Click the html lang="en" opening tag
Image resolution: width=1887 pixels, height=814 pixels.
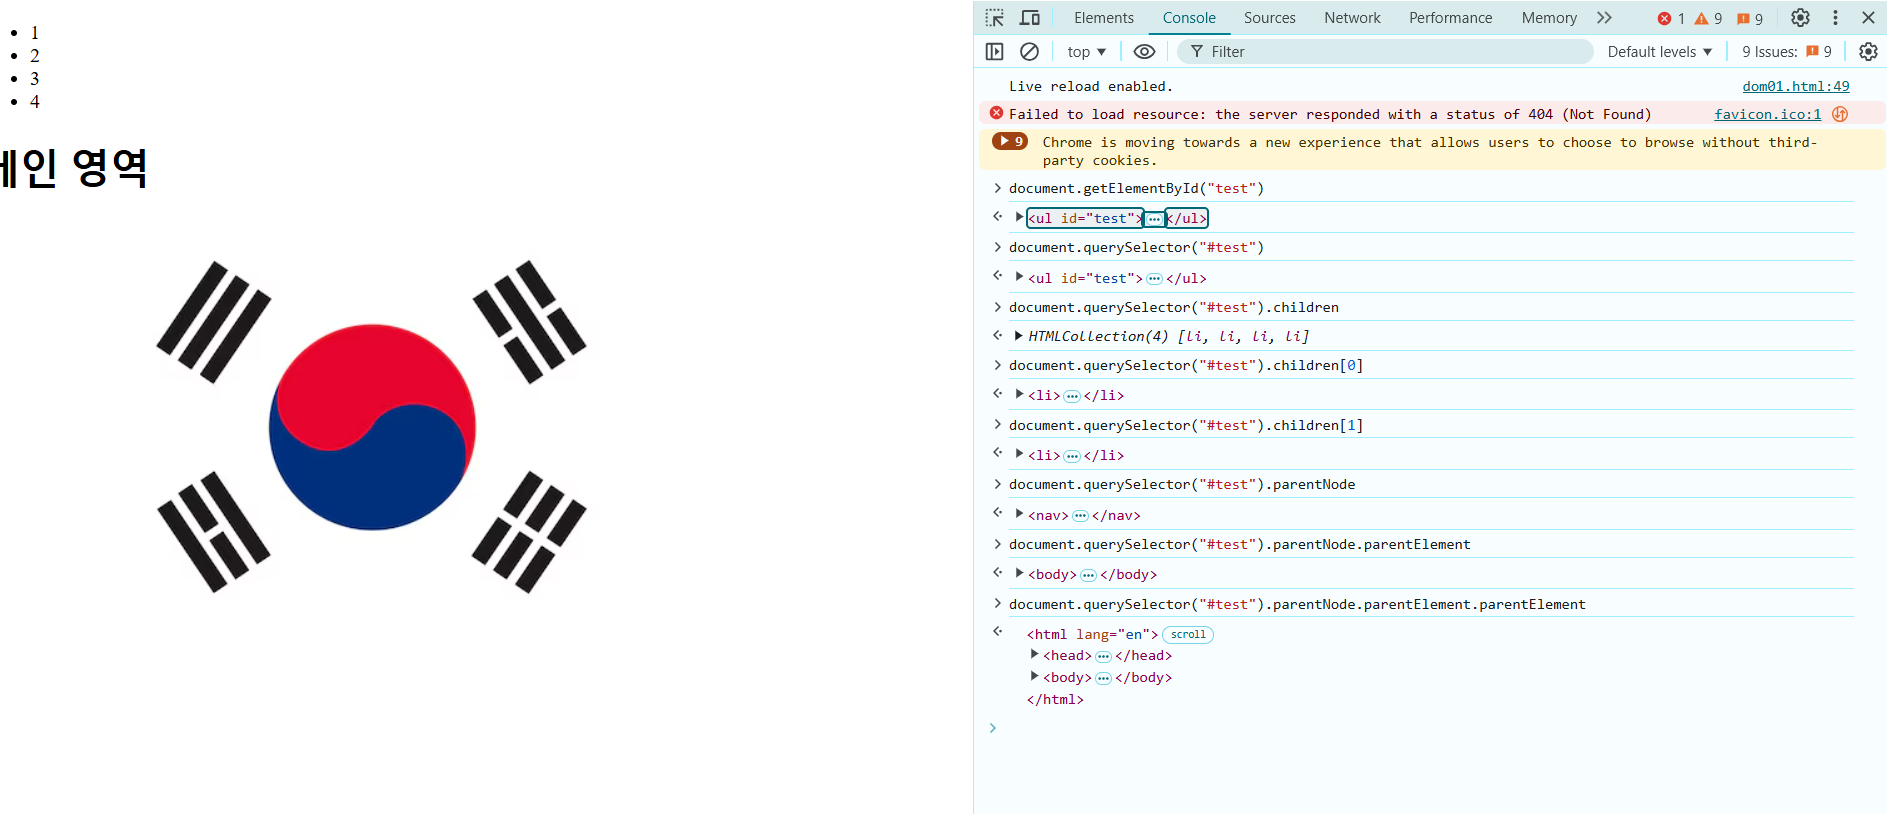[1092, 635]
